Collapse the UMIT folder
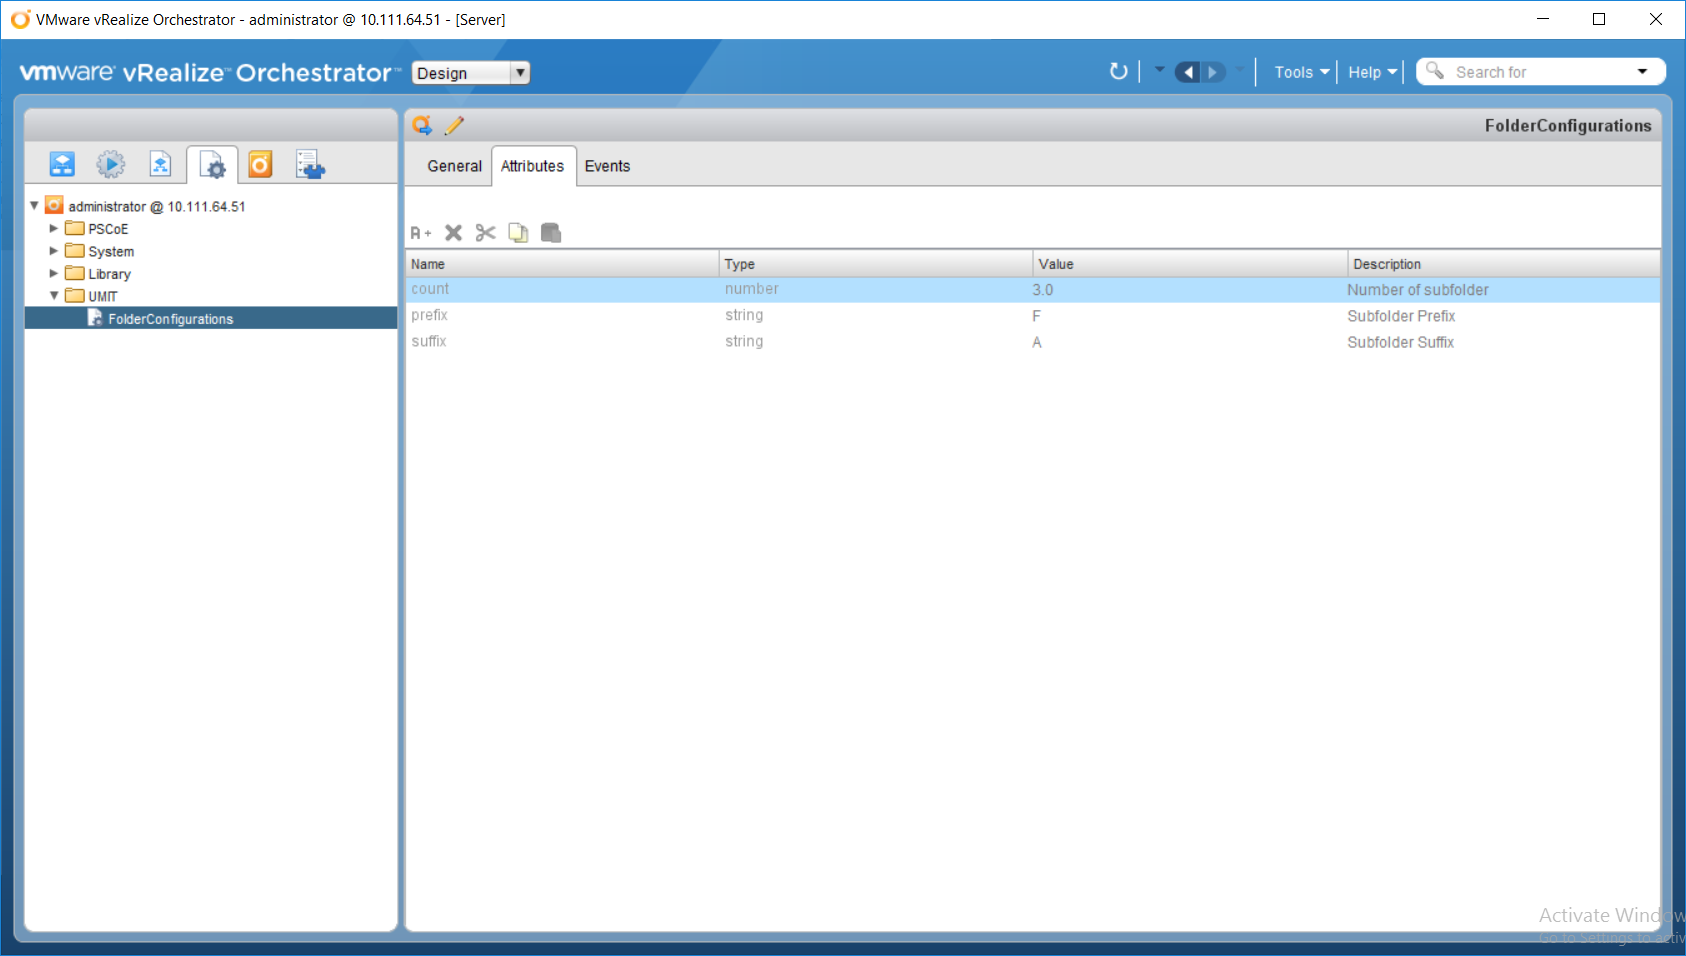The width and height of the screenshot is (1686, 956). pos(54,296)
